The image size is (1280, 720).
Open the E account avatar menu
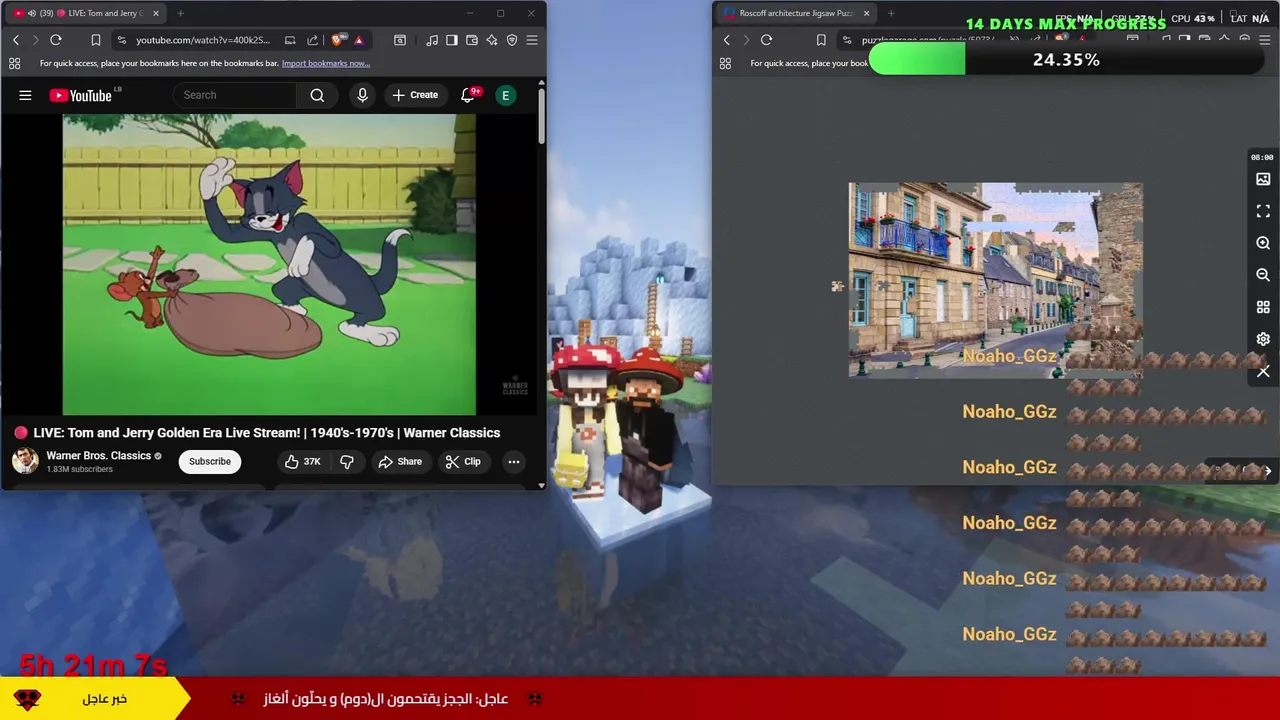point(506,95)
